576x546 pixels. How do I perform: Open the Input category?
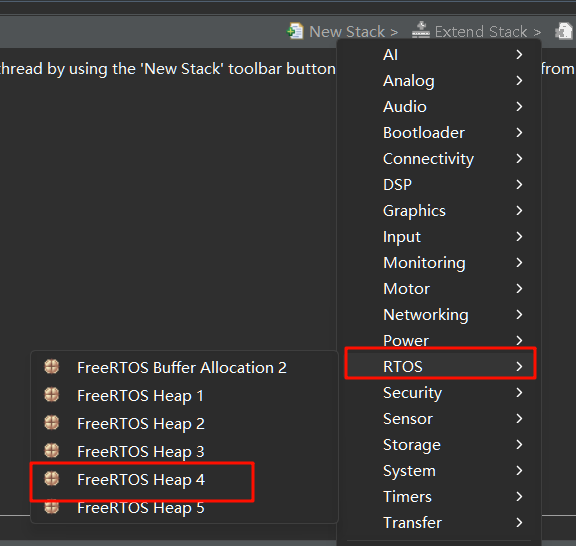click(x=439, y=237)
